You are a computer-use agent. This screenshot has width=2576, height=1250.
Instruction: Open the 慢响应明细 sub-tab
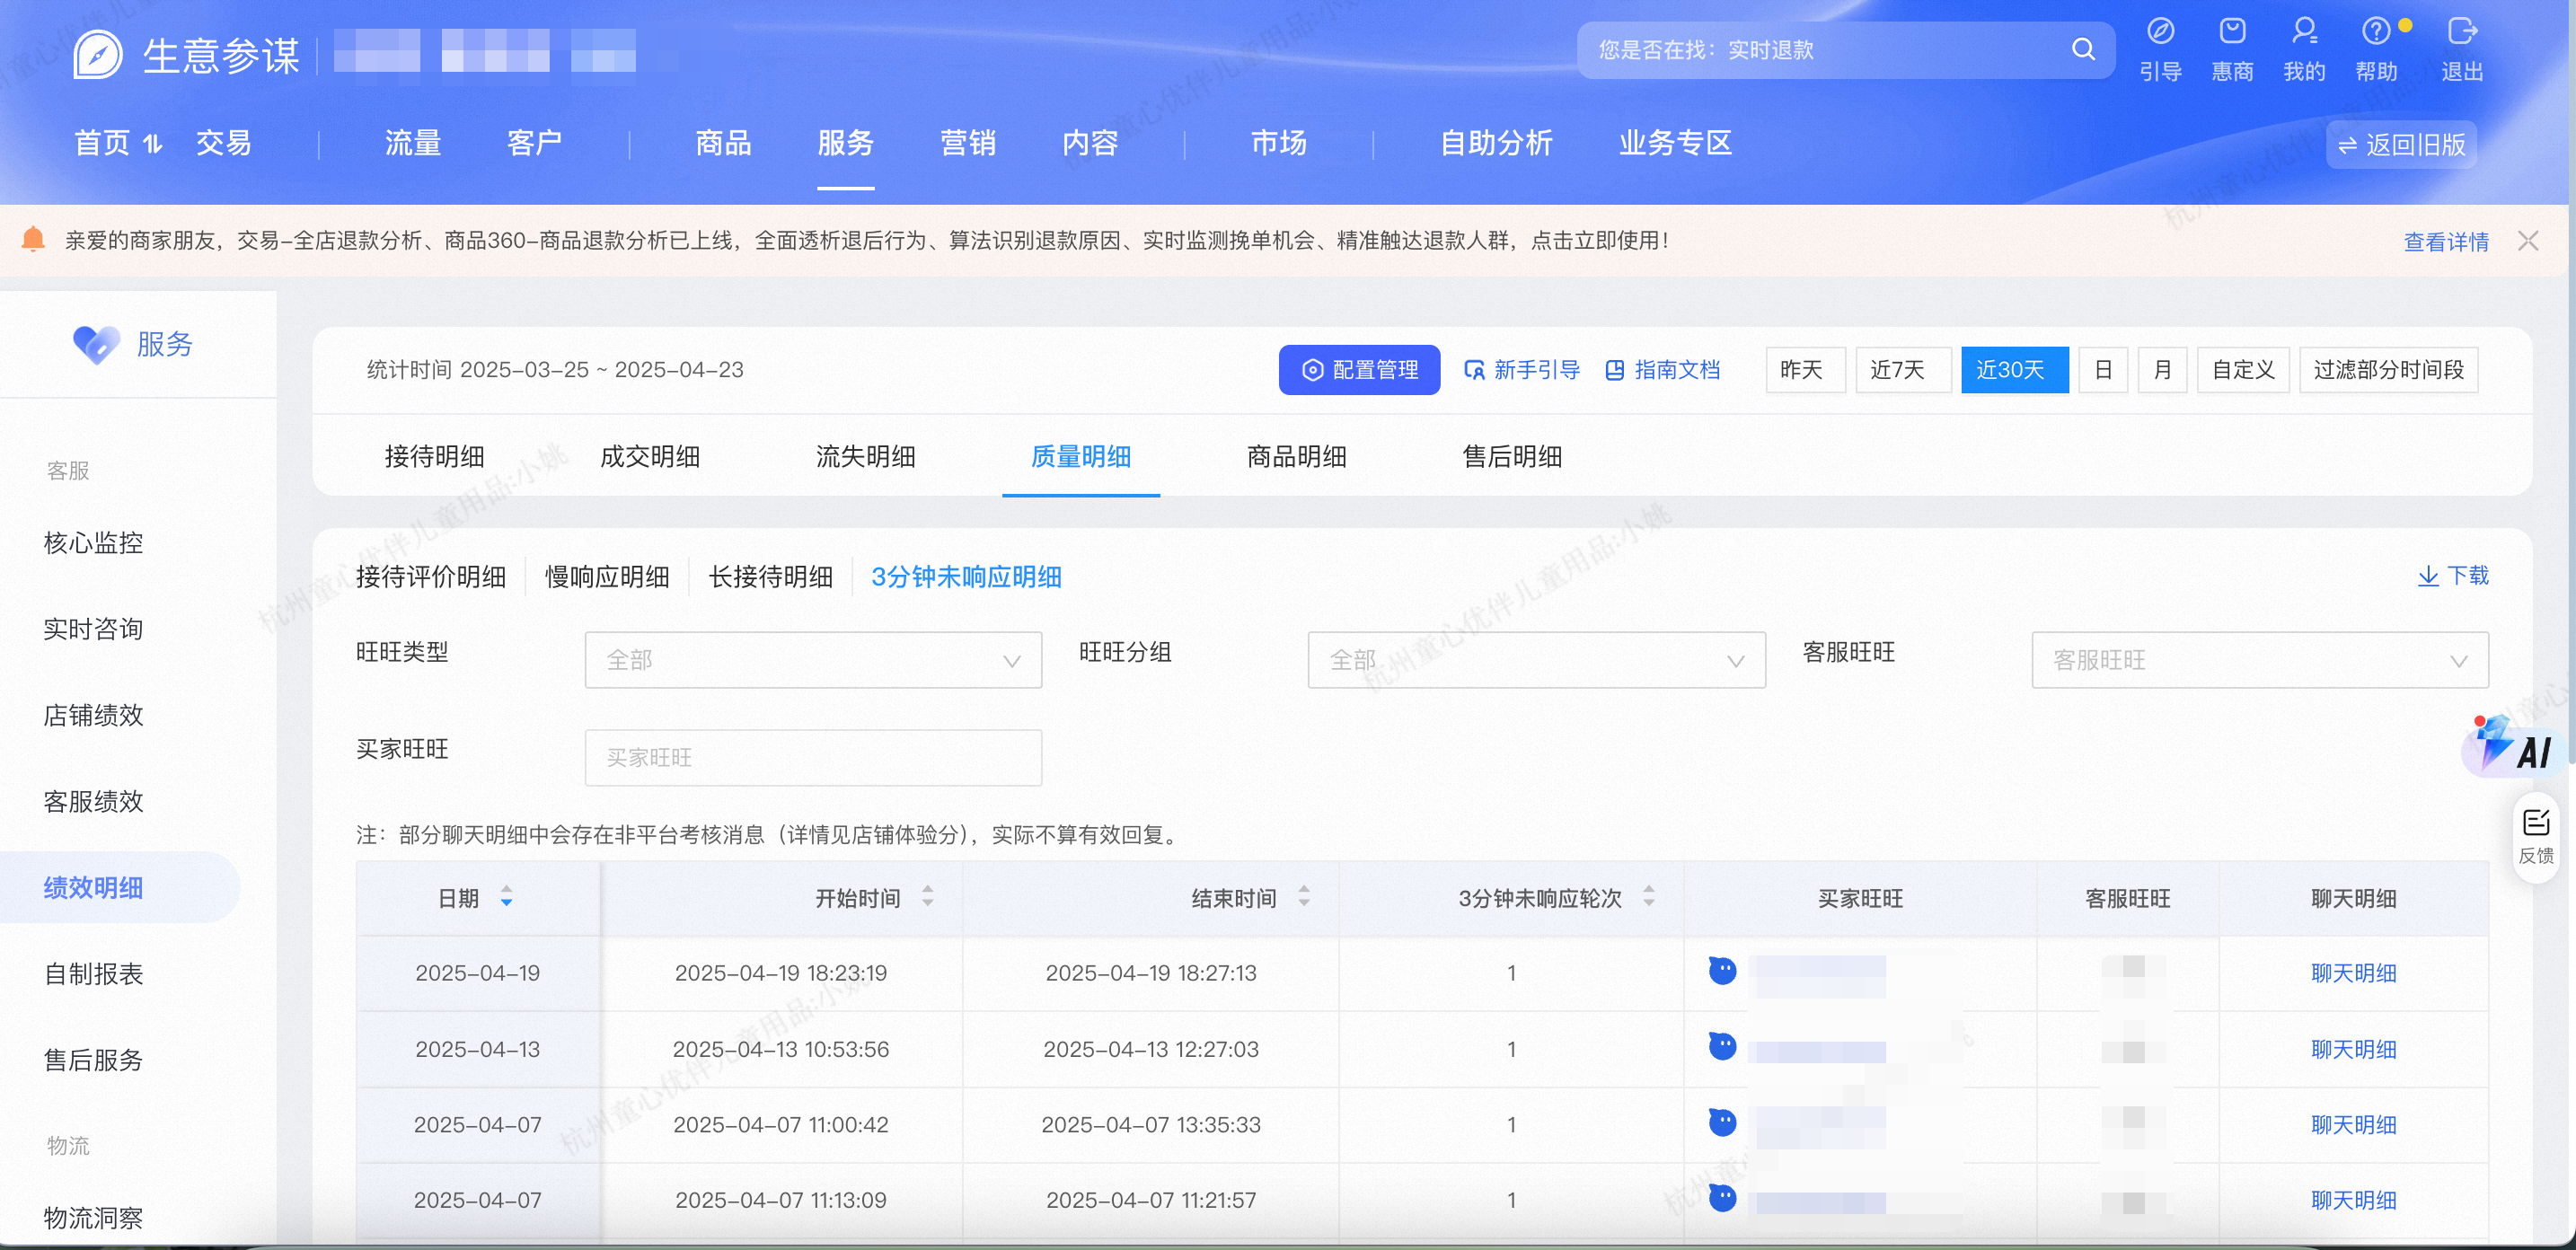pos(606,577)
